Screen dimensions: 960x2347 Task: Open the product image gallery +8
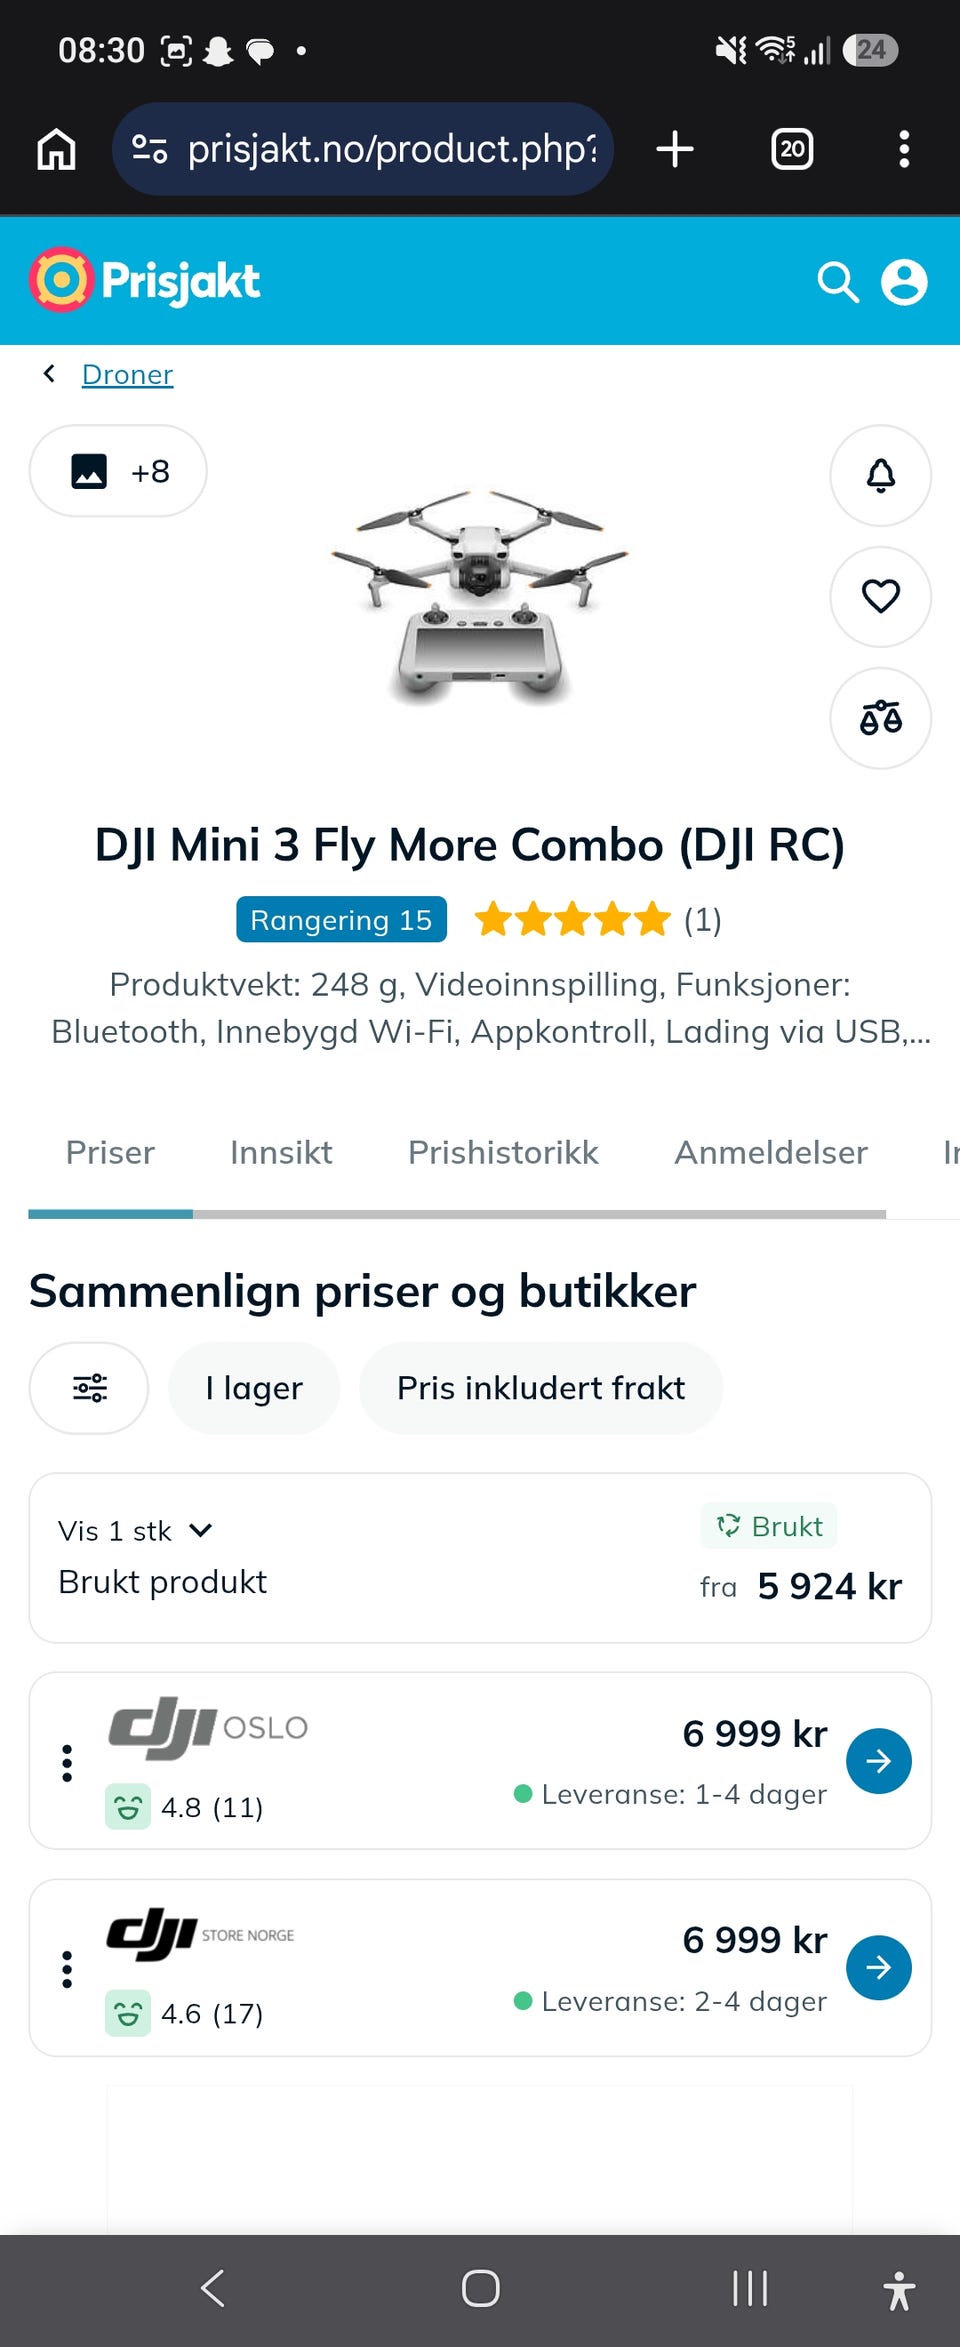(x=118, y=471)
